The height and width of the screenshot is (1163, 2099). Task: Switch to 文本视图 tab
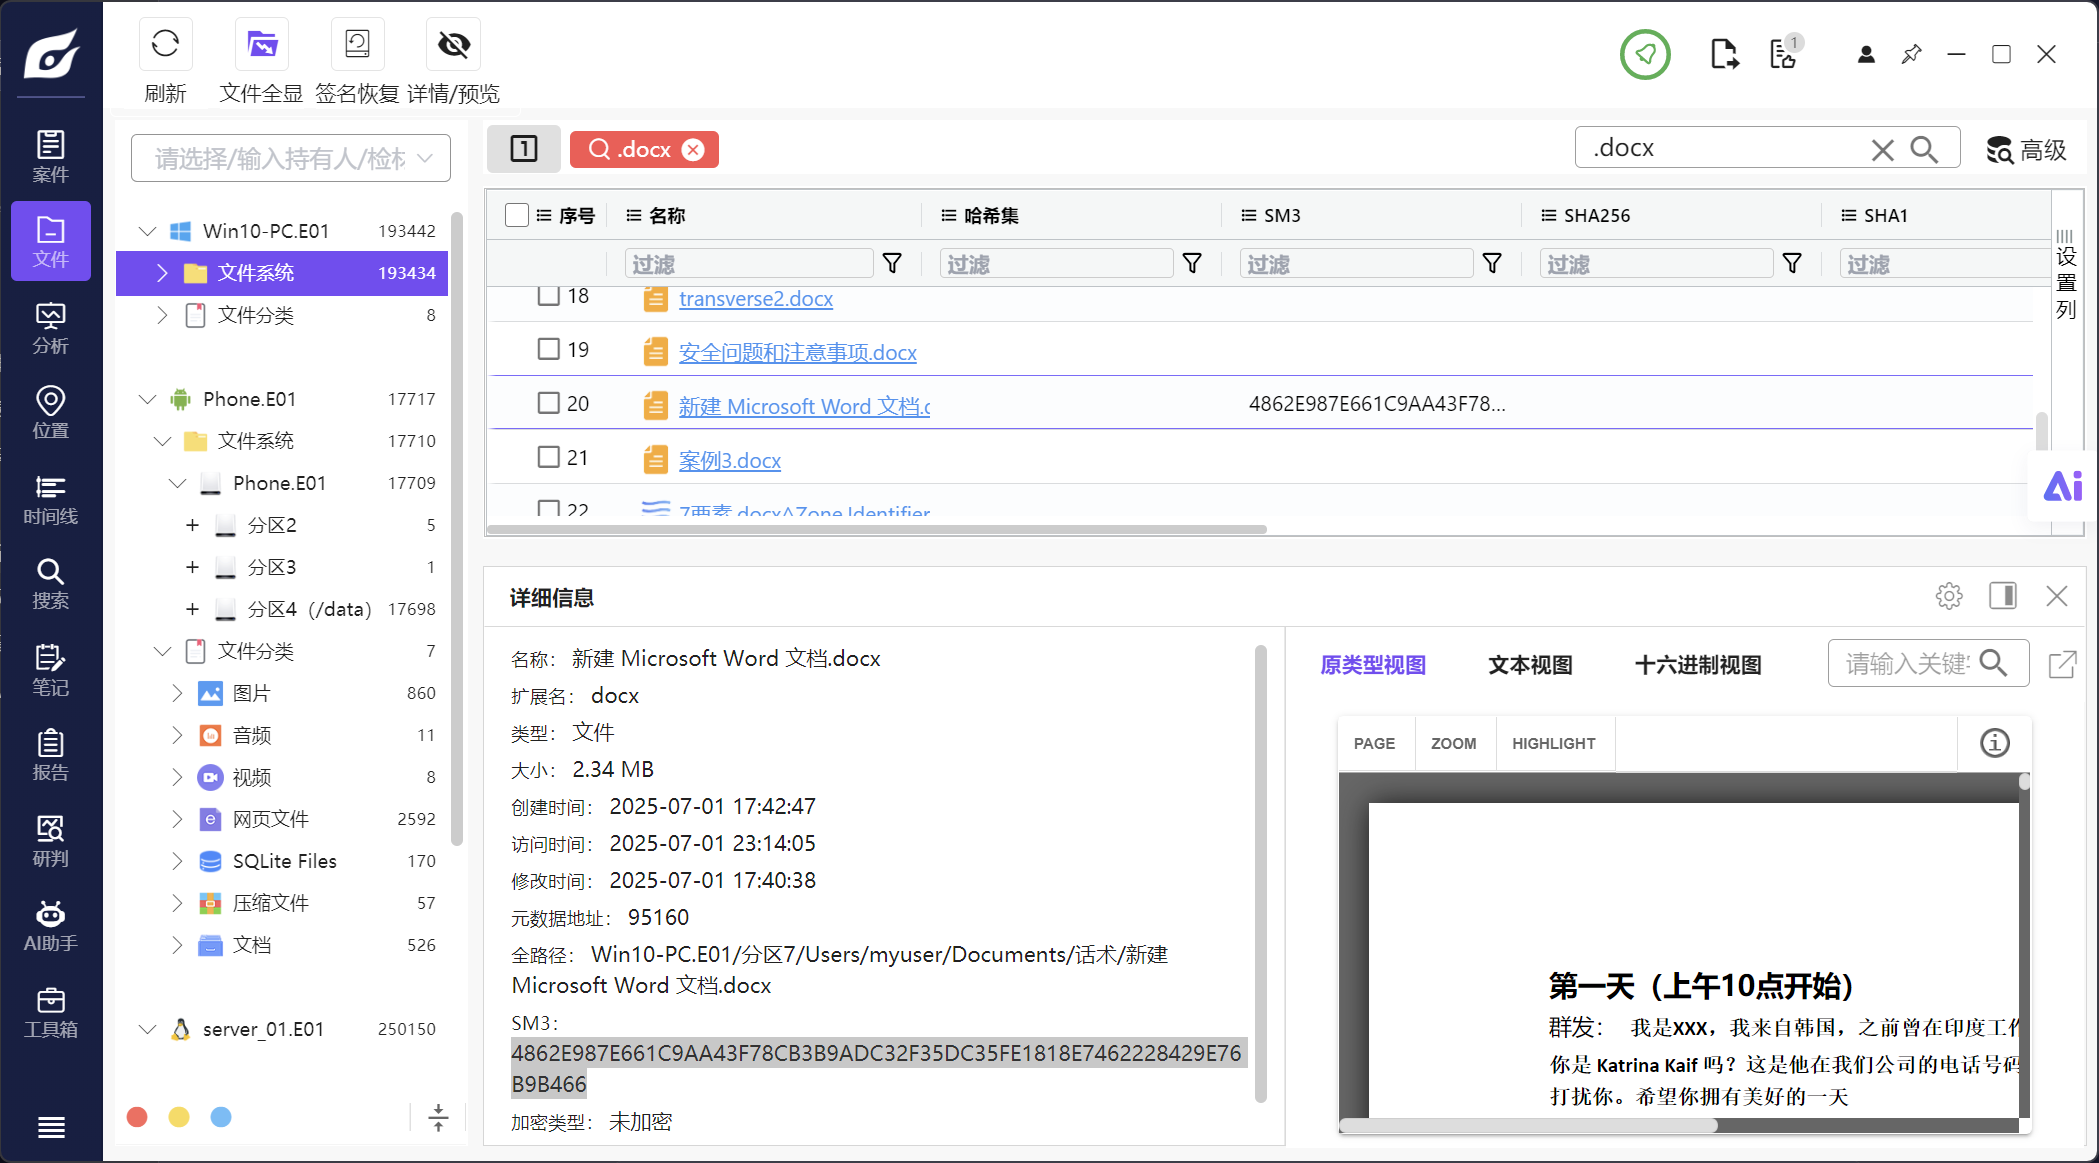[1530, 665]
